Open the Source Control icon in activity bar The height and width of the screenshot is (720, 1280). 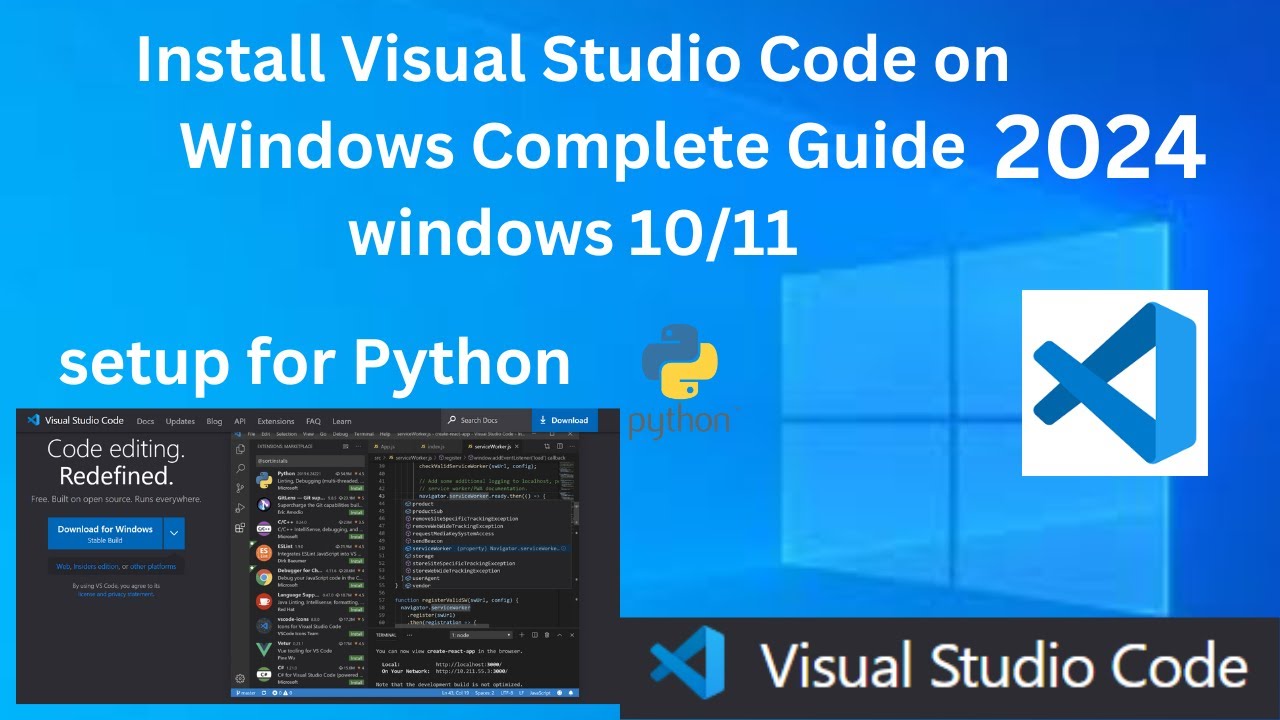240,488
